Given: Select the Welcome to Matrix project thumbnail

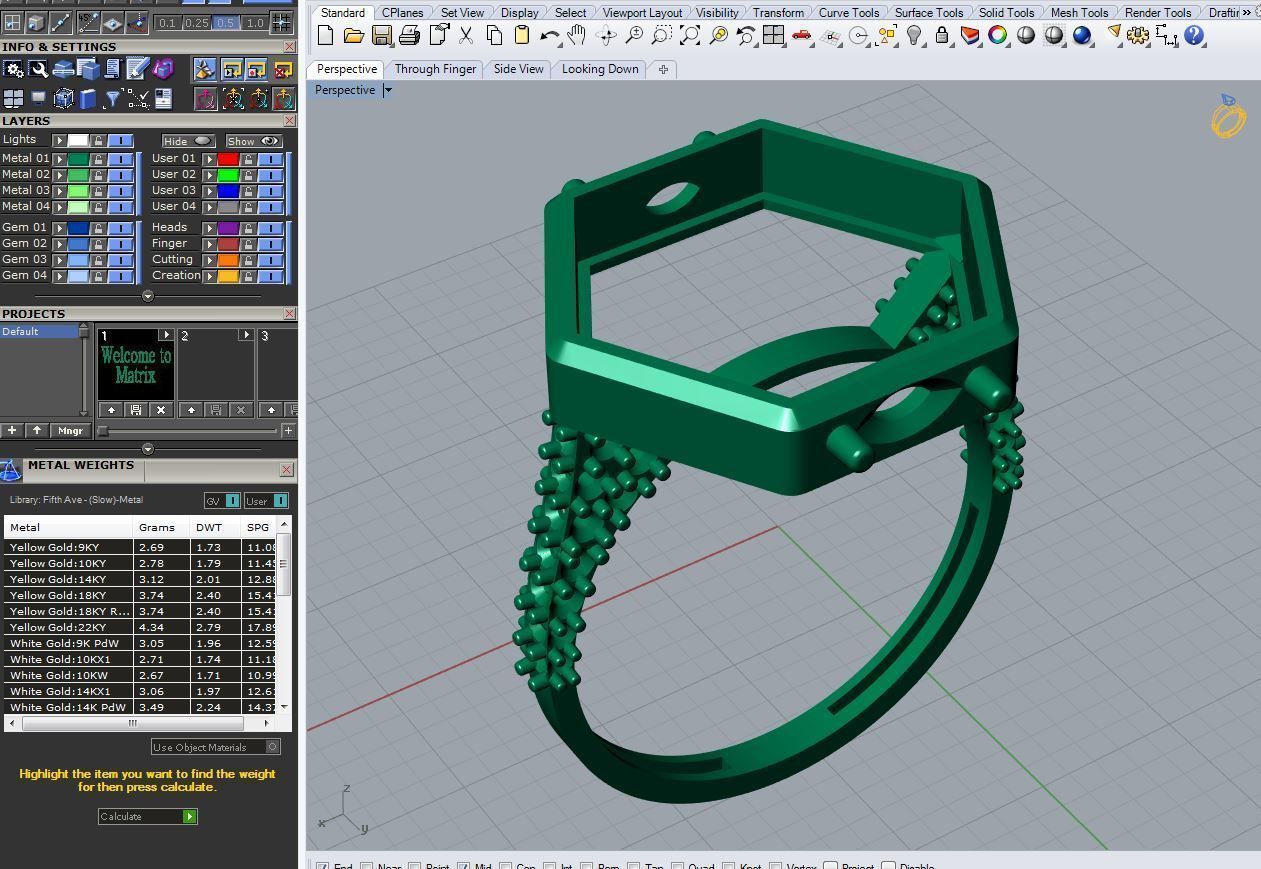Looking at the screenshot, I should 135,365.
